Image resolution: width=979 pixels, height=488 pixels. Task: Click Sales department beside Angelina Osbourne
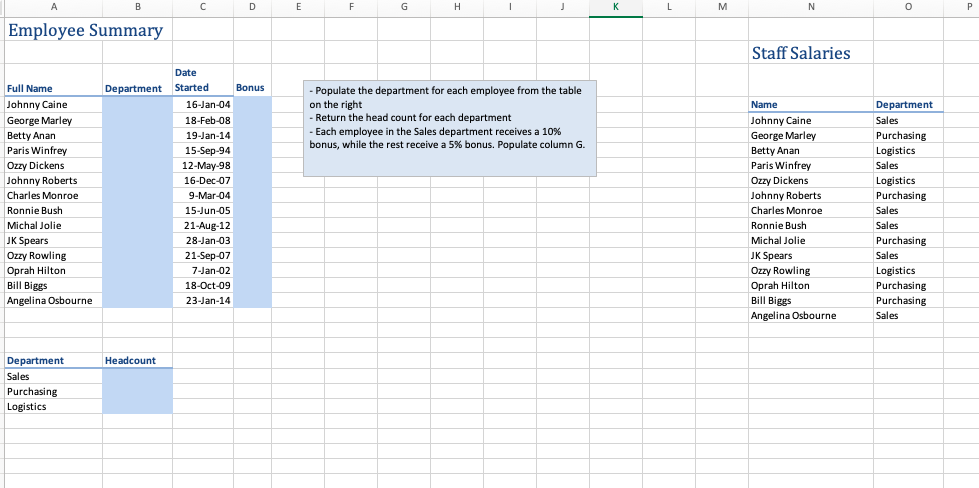908,315
